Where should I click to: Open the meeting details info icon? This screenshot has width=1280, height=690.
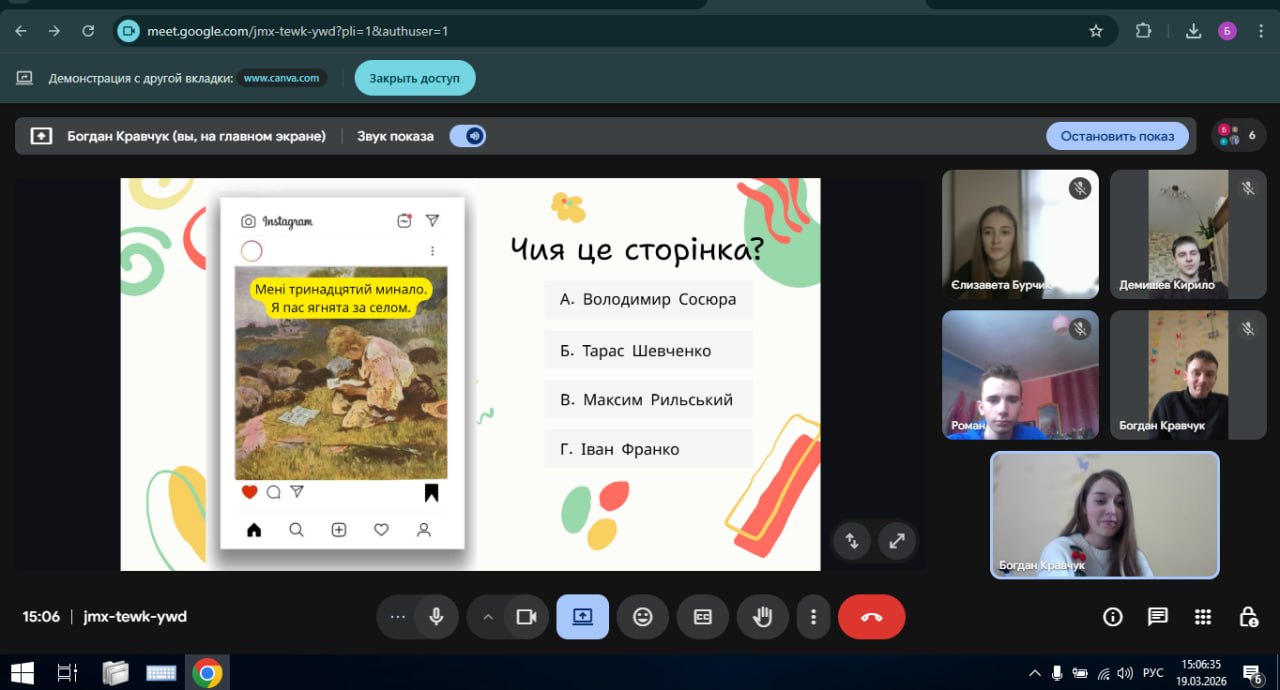coord(1112,617)
